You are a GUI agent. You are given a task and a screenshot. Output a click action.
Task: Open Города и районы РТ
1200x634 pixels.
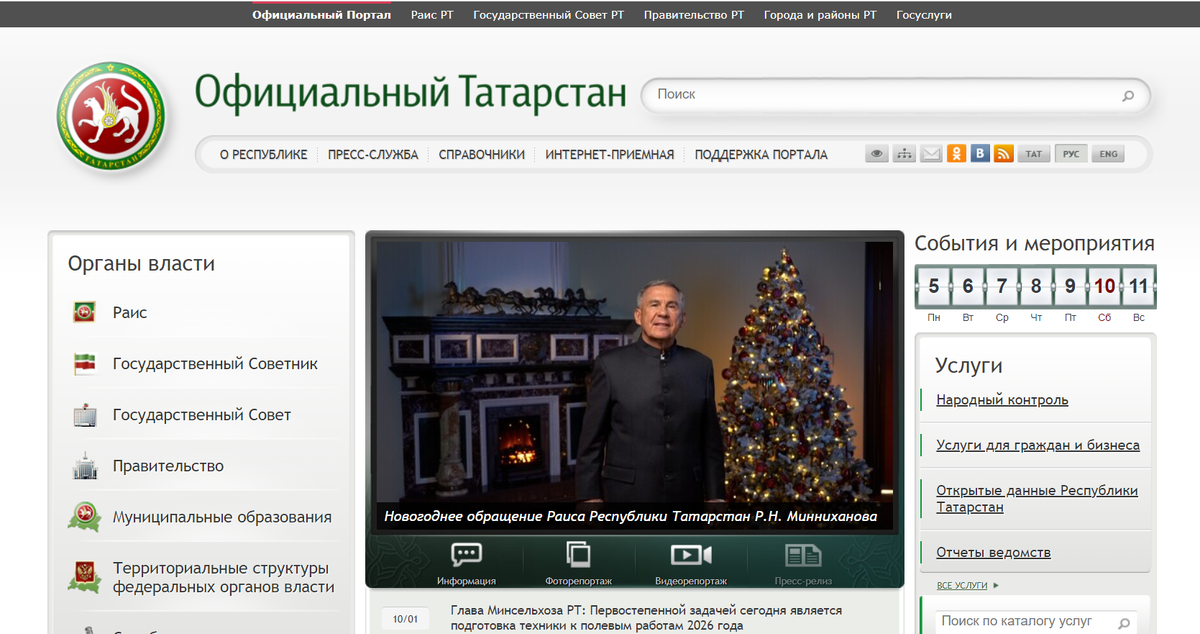820,15
